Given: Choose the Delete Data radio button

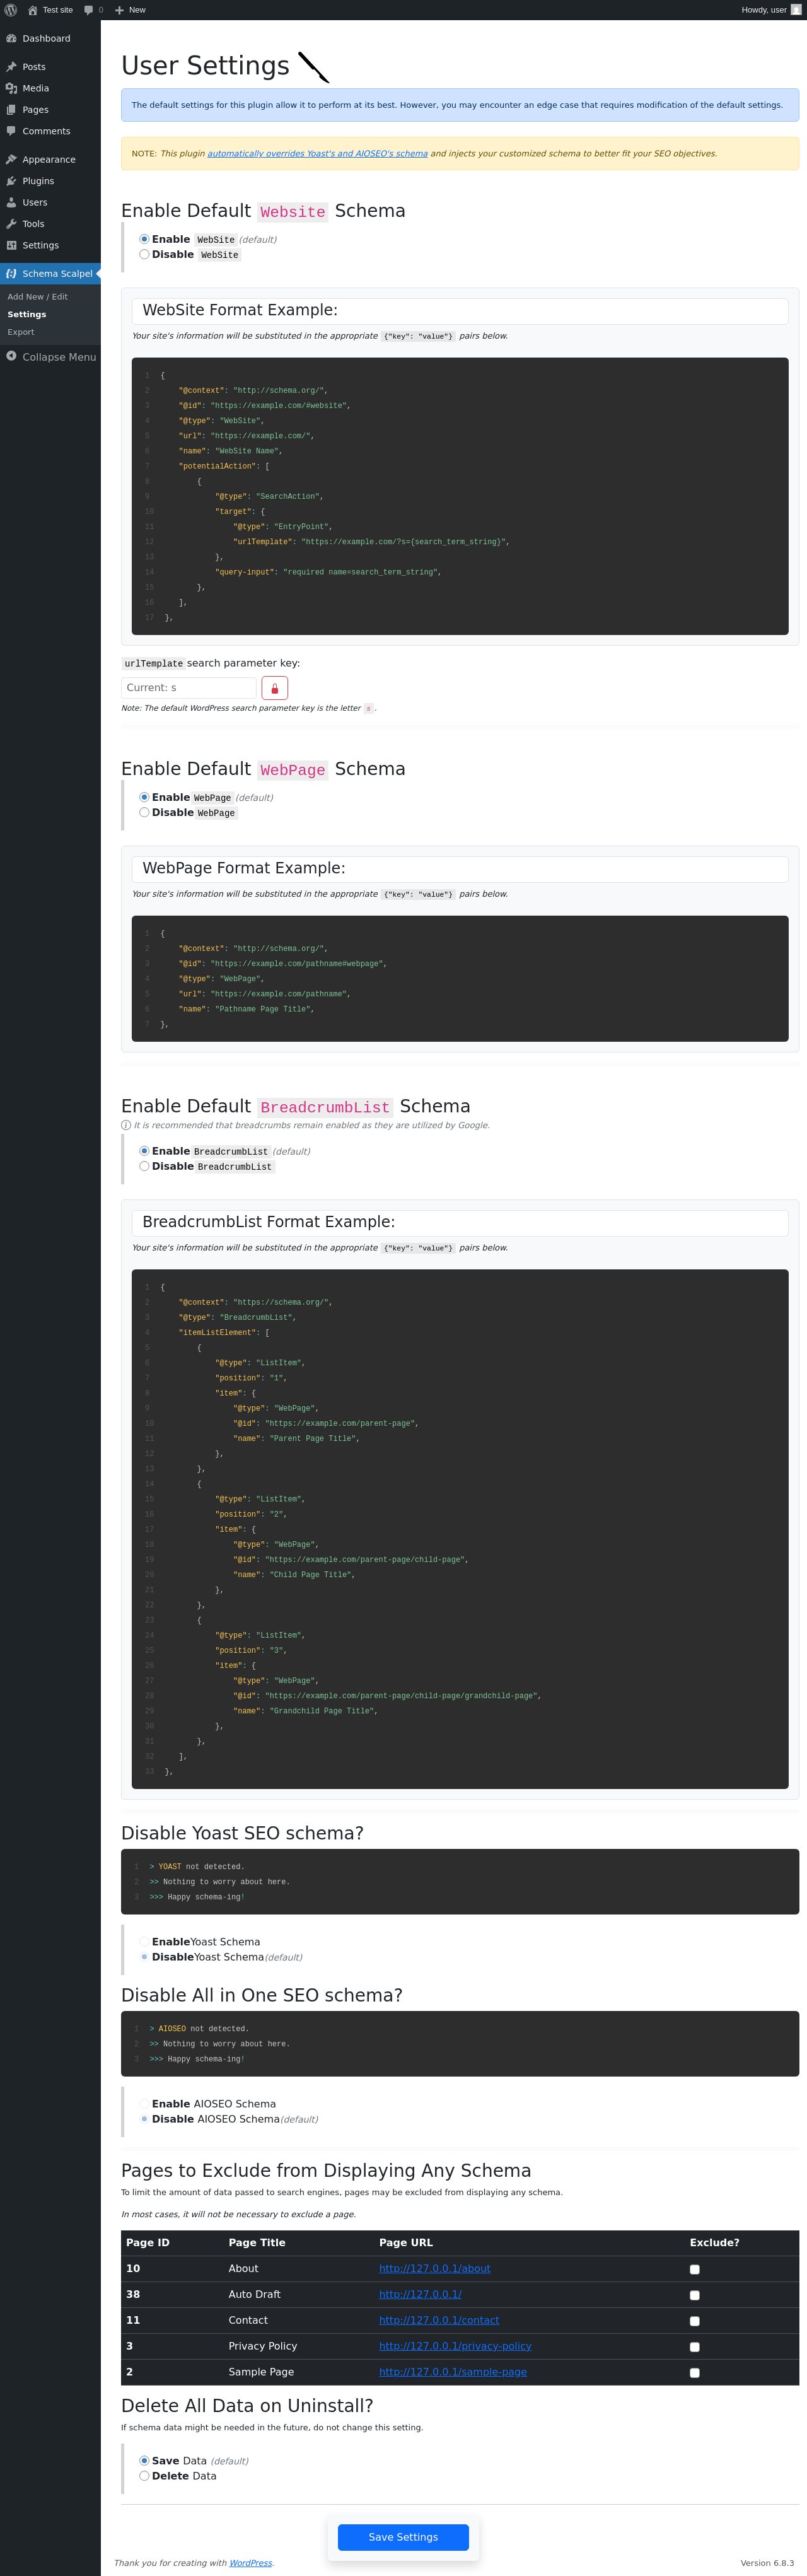Looking at the screenshot, I should click(x=145, y=2476).
